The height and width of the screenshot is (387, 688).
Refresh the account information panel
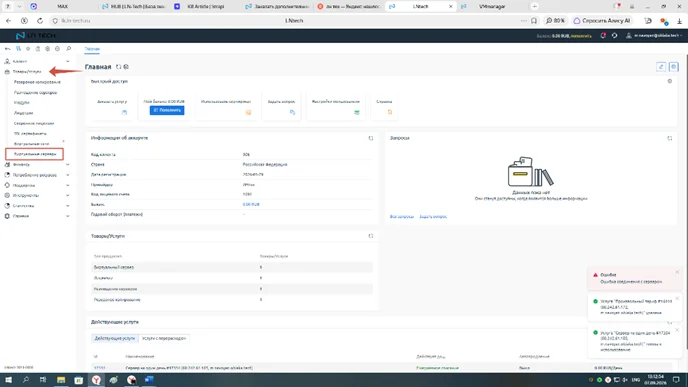click(x=371, y=138)
